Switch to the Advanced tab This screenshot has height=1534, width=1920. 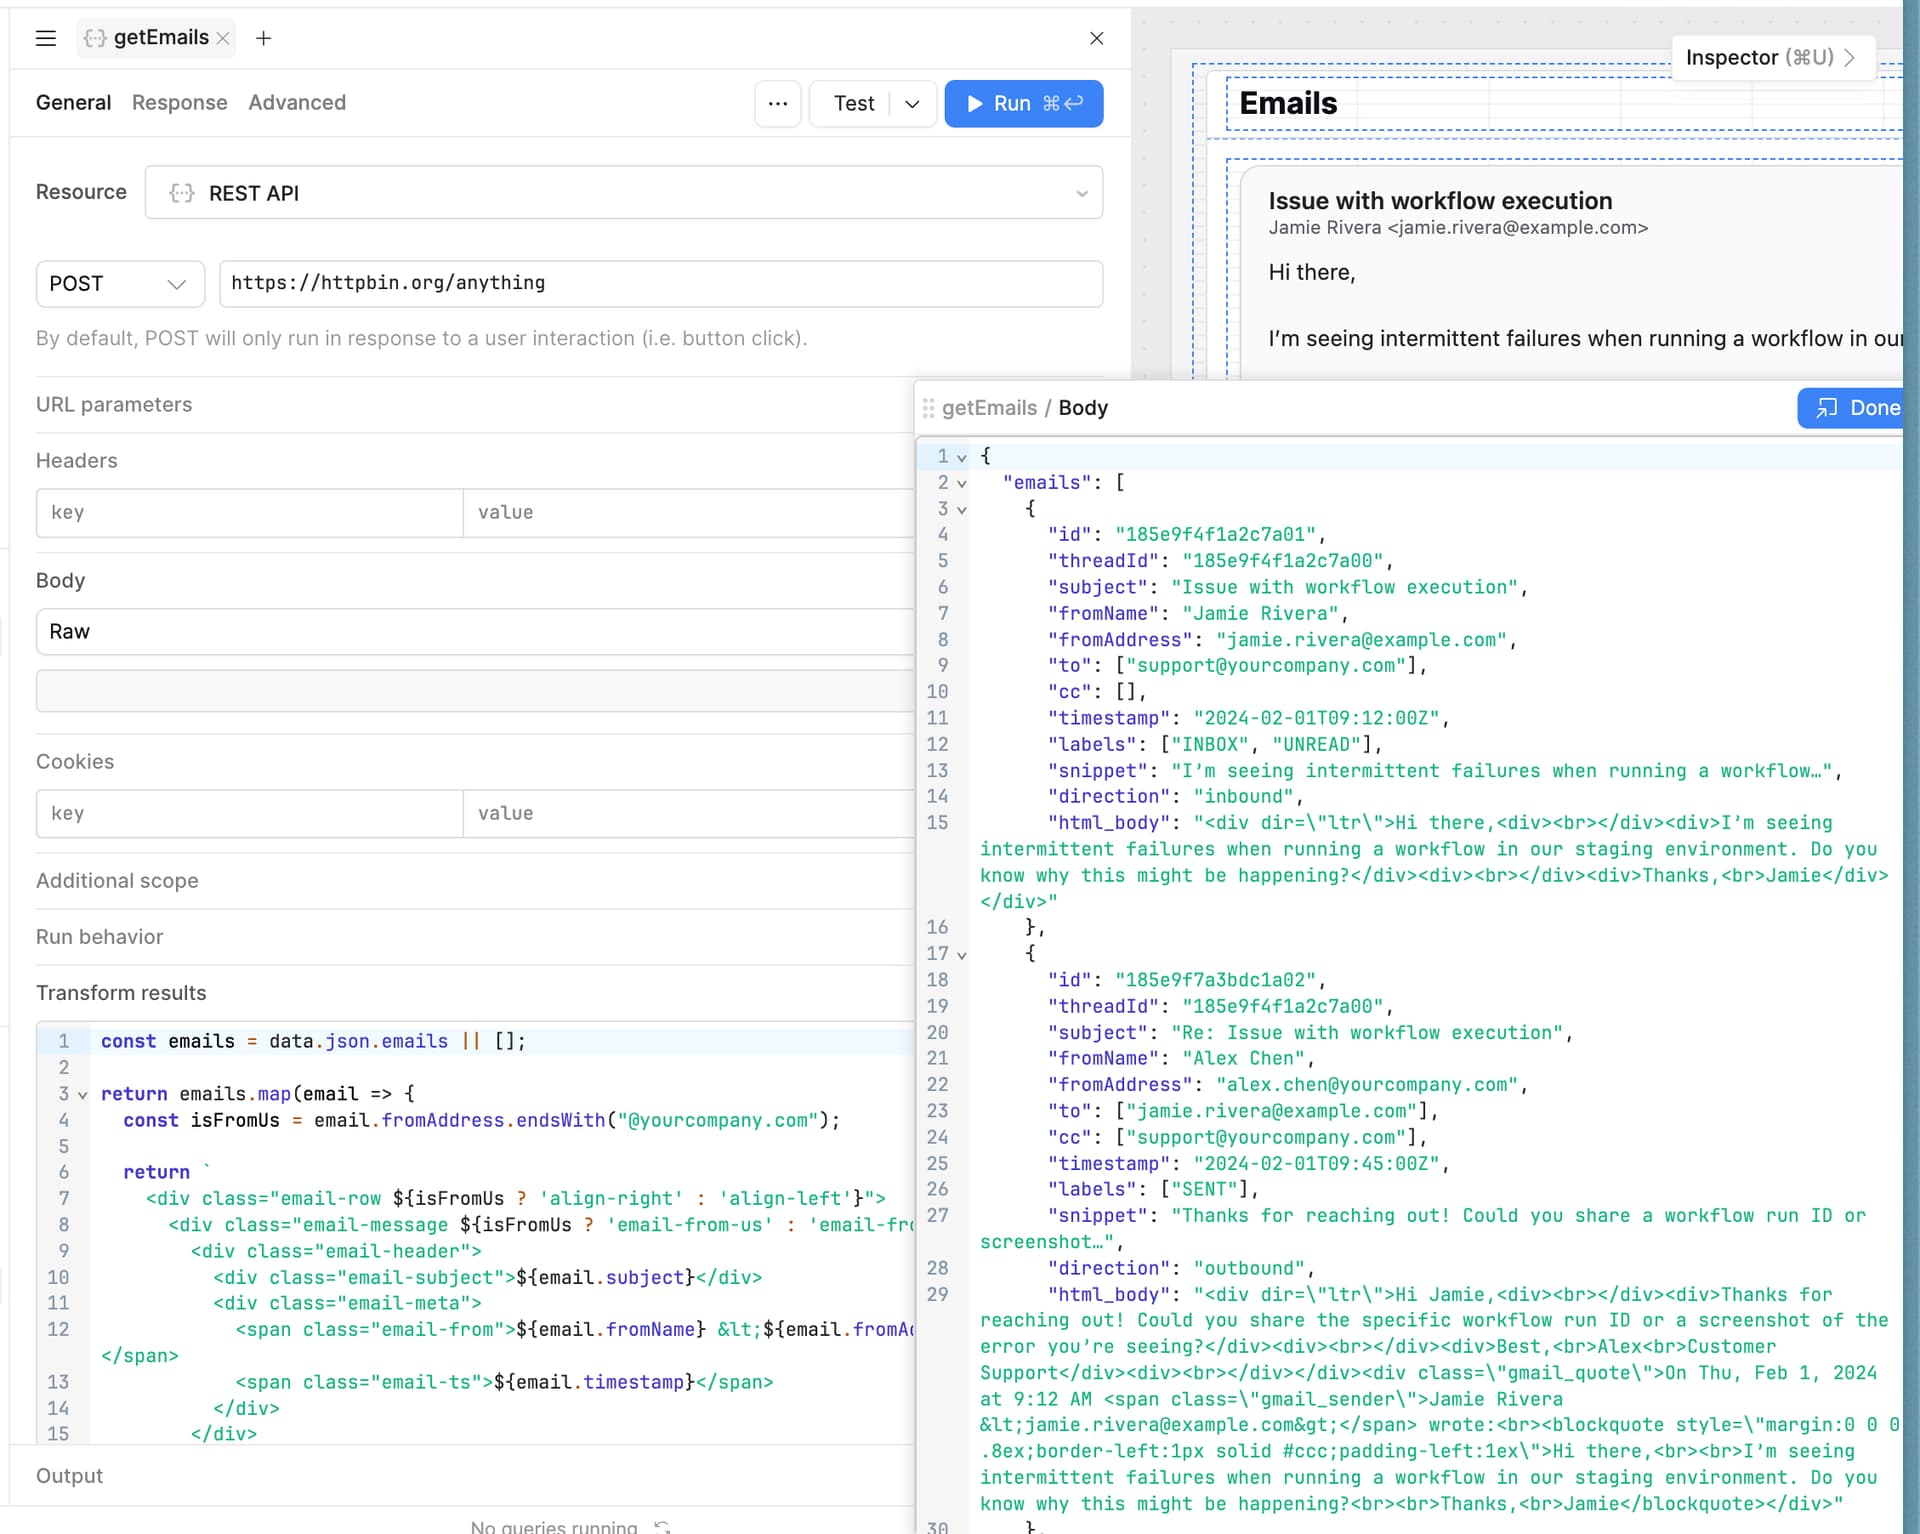pyautogui.click(x=296, y=102)
